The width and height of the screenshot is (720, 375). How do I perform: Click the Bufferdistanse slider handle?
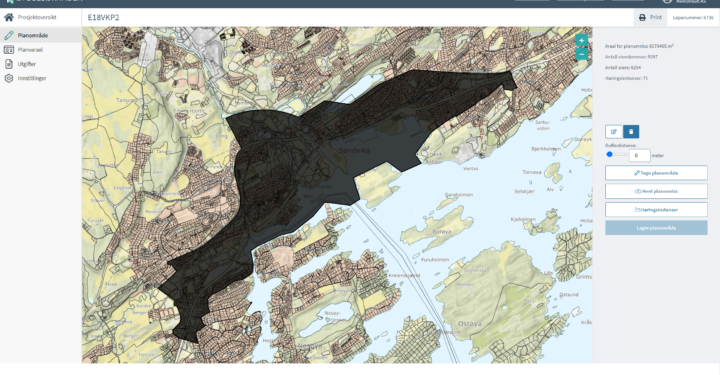tap(609, 154)
